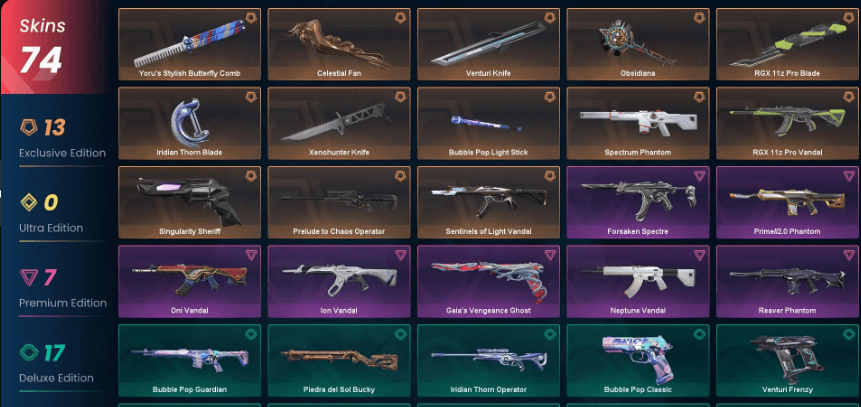Click the Exclusive Edition tier icon in sidebar
861x407 pixels.
pyautogui.click(x=29, y=128)
